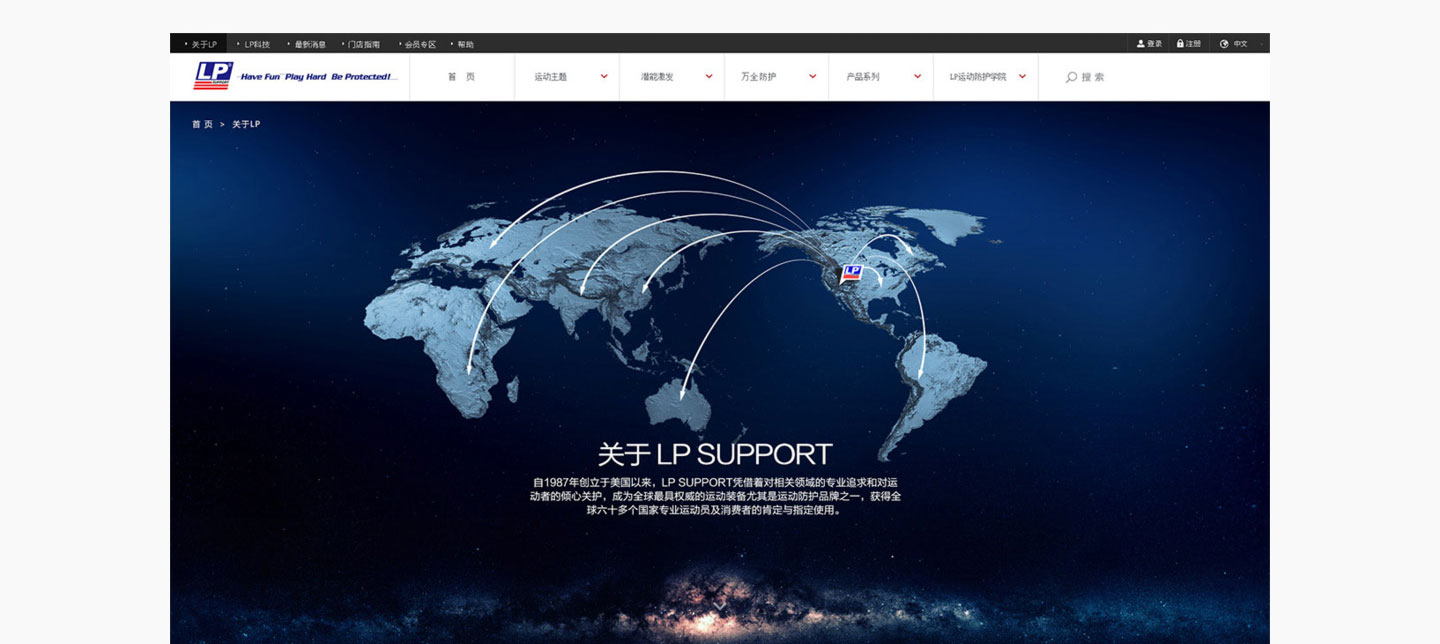Image resolution: width=1440 pixels, height=644 pixels.
Task: Click the lock icon beside 注册
Action: pos(1180,44)
